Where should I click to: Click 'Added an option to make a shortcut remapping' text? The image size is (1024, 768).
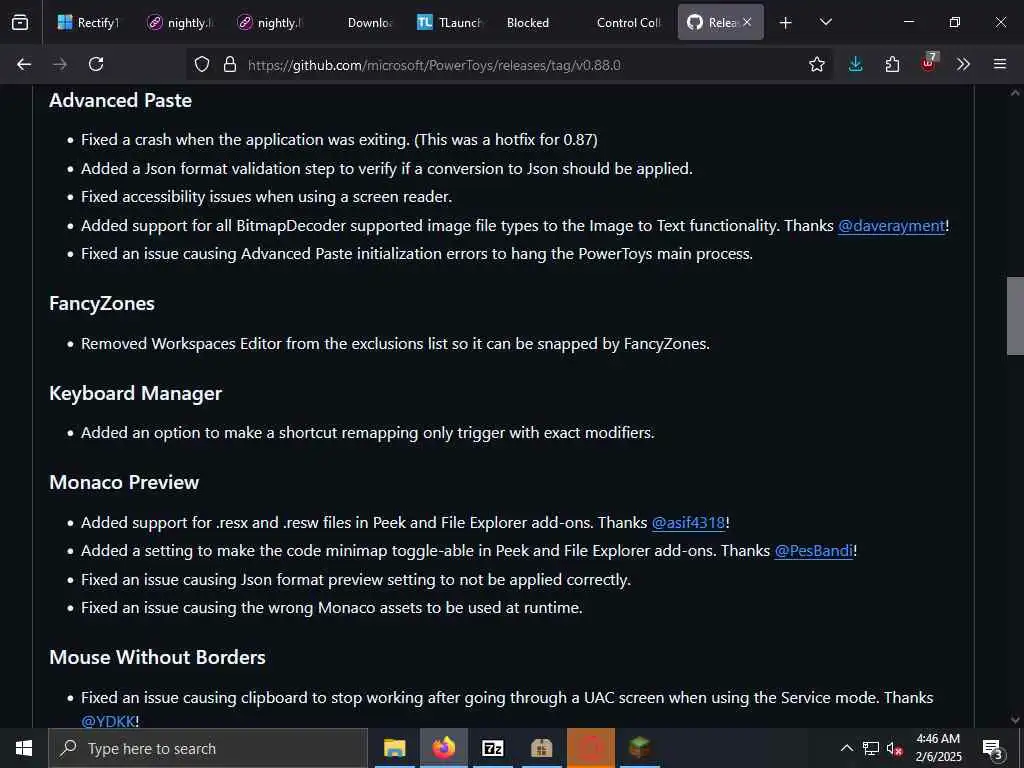point(368,432)
